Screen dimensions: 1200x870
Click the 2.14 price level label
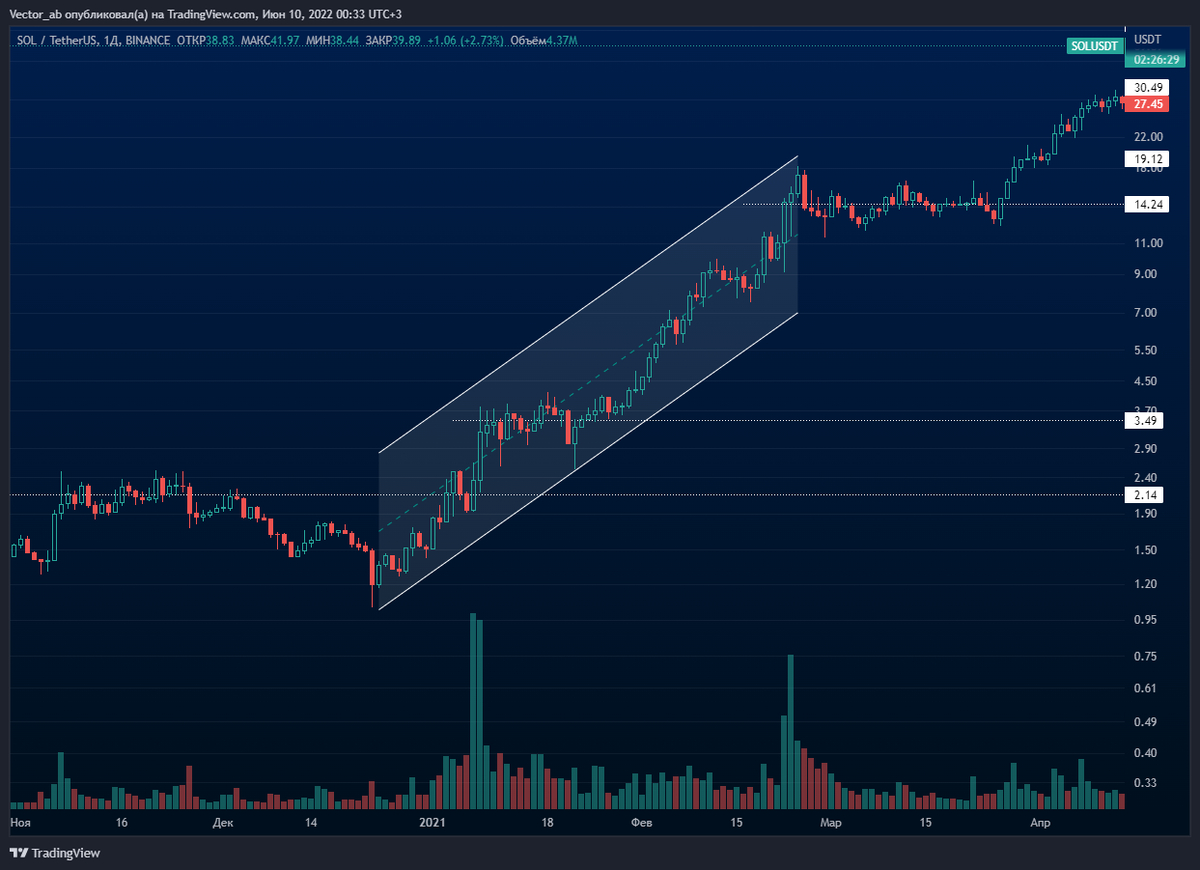tap(1145, 495)
